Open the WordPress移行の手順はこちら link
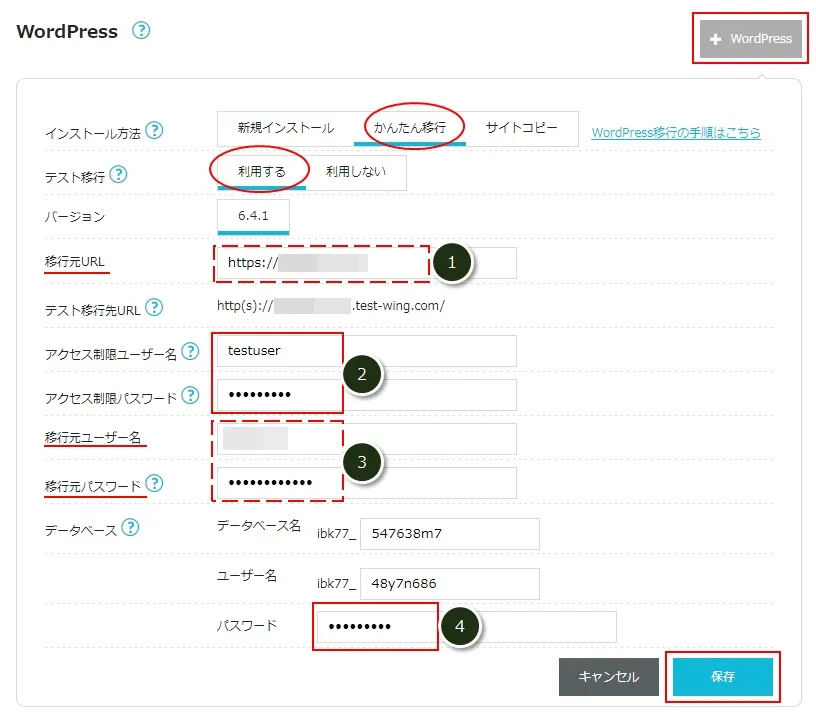The width and height of the screenshot is (816, 724). 676,133
